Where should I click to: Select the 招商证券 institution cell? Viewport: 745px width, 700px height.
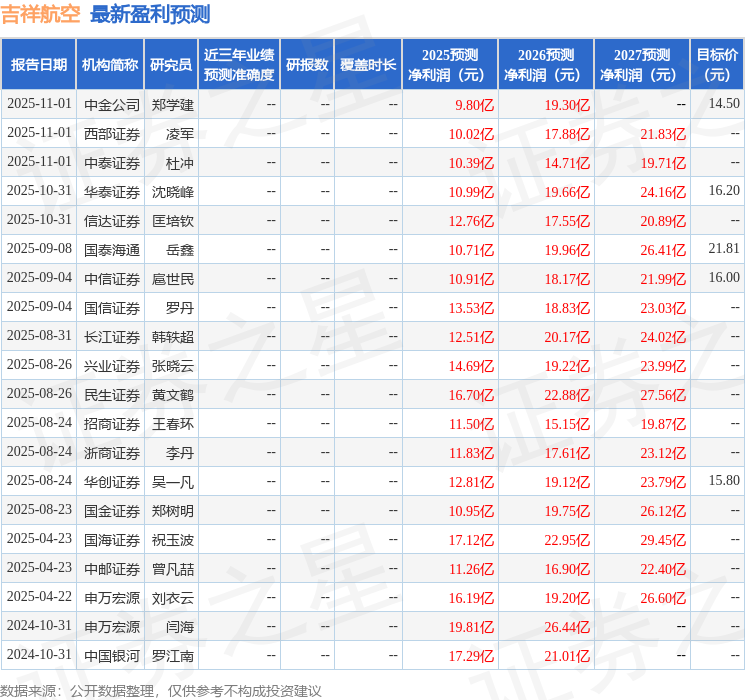pos(112,424)
